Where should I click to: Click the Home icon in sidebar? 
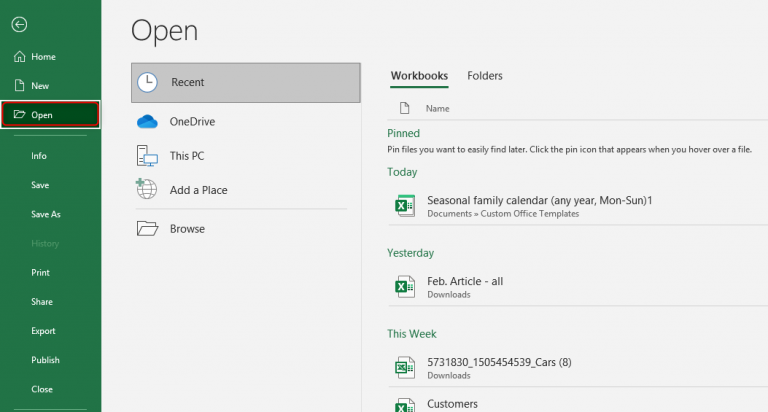[x=19, y=57]
